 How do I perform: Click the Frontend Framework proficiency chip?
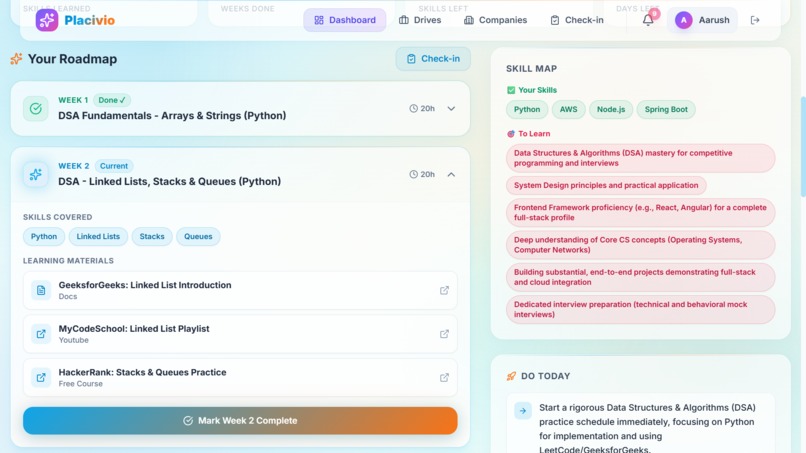point(640,212)
